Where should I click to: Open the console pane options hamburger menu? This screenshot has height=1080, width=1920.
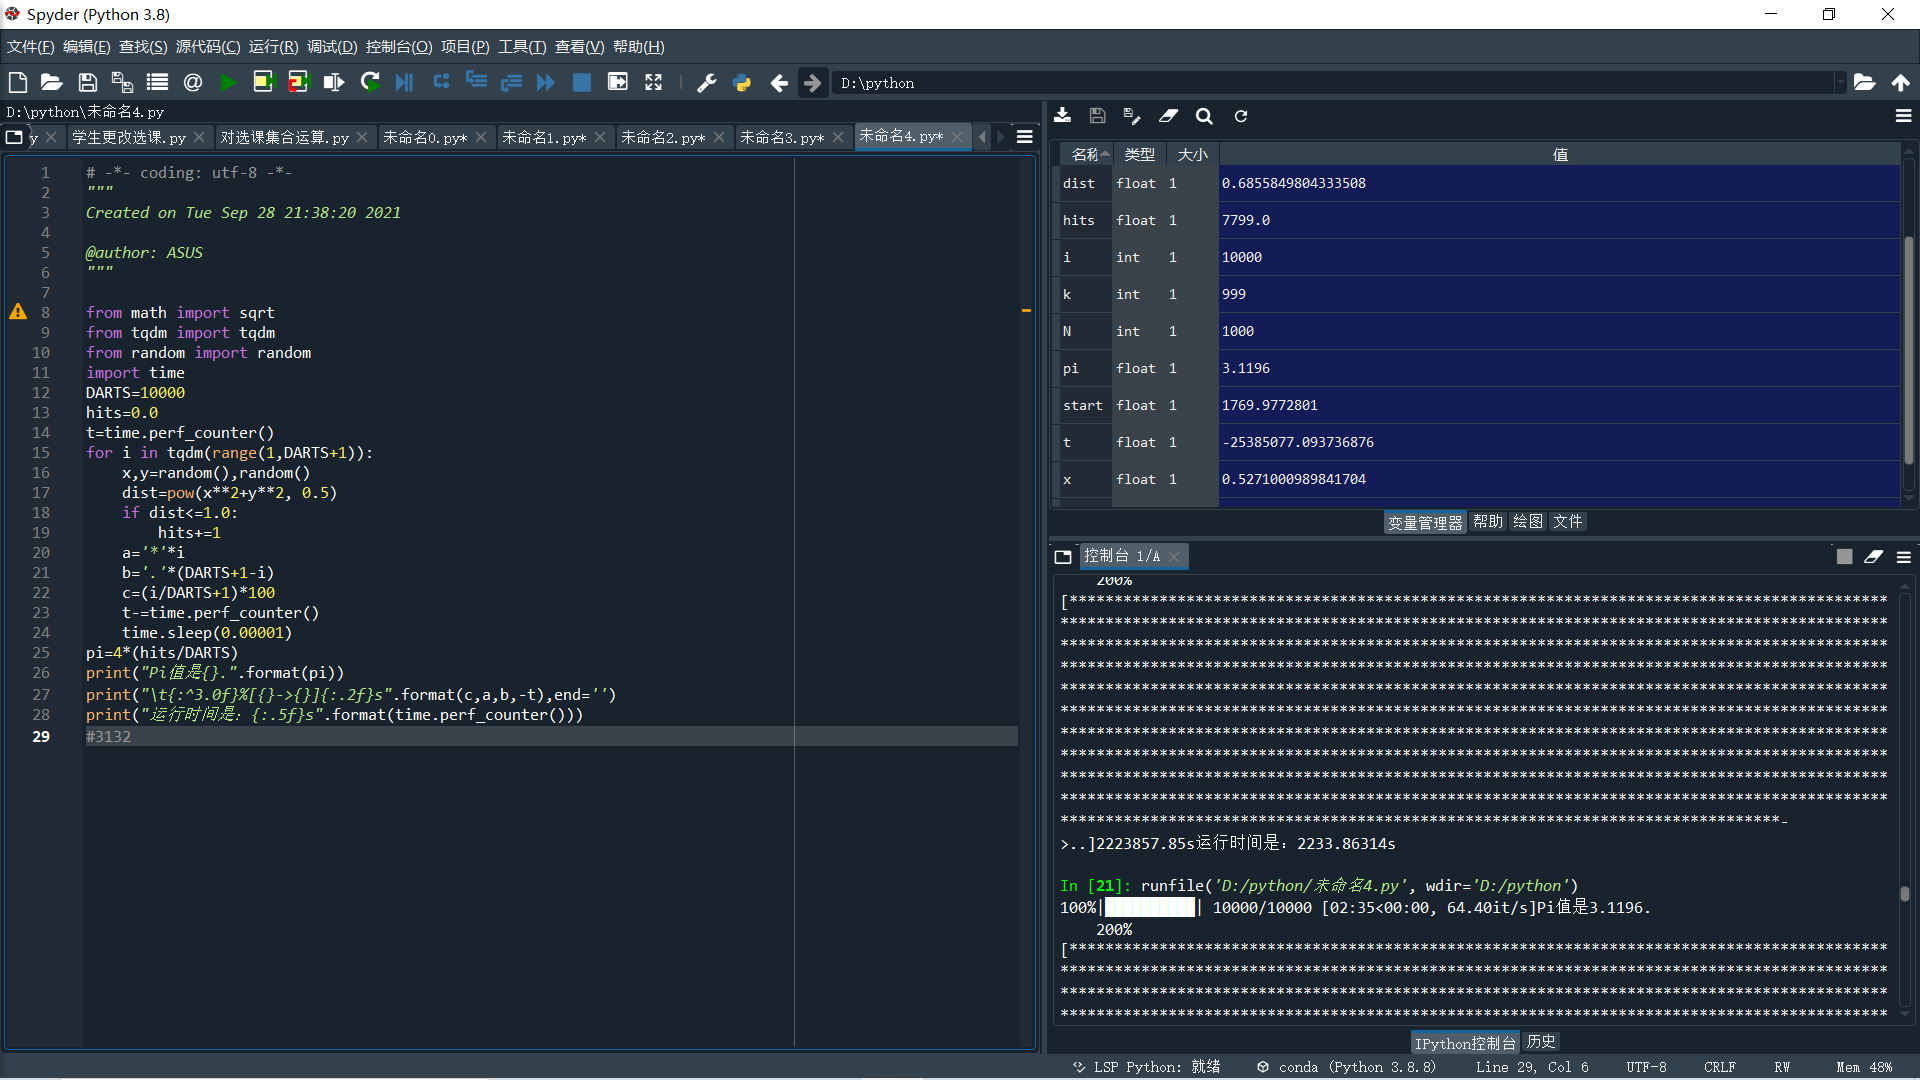coord(1904,557)
